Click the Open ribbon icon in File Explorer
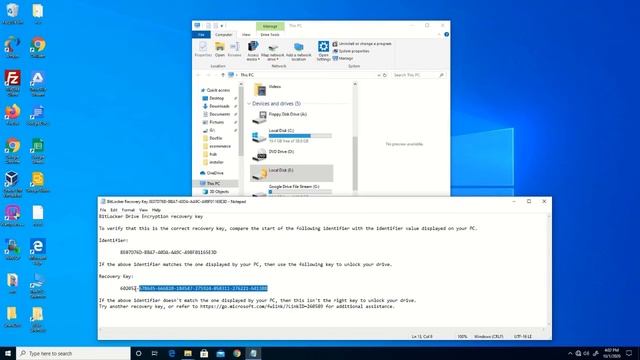 click(220, 50)
